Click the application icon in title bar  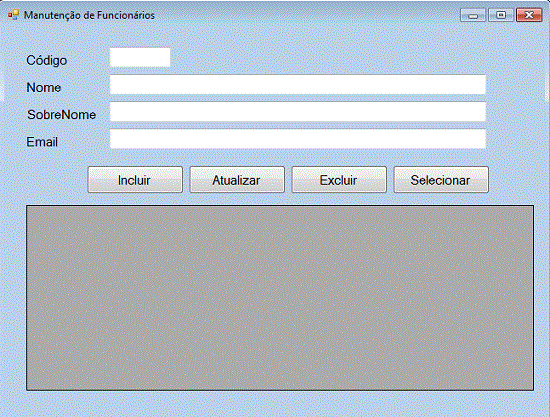[x=13, y=15]
